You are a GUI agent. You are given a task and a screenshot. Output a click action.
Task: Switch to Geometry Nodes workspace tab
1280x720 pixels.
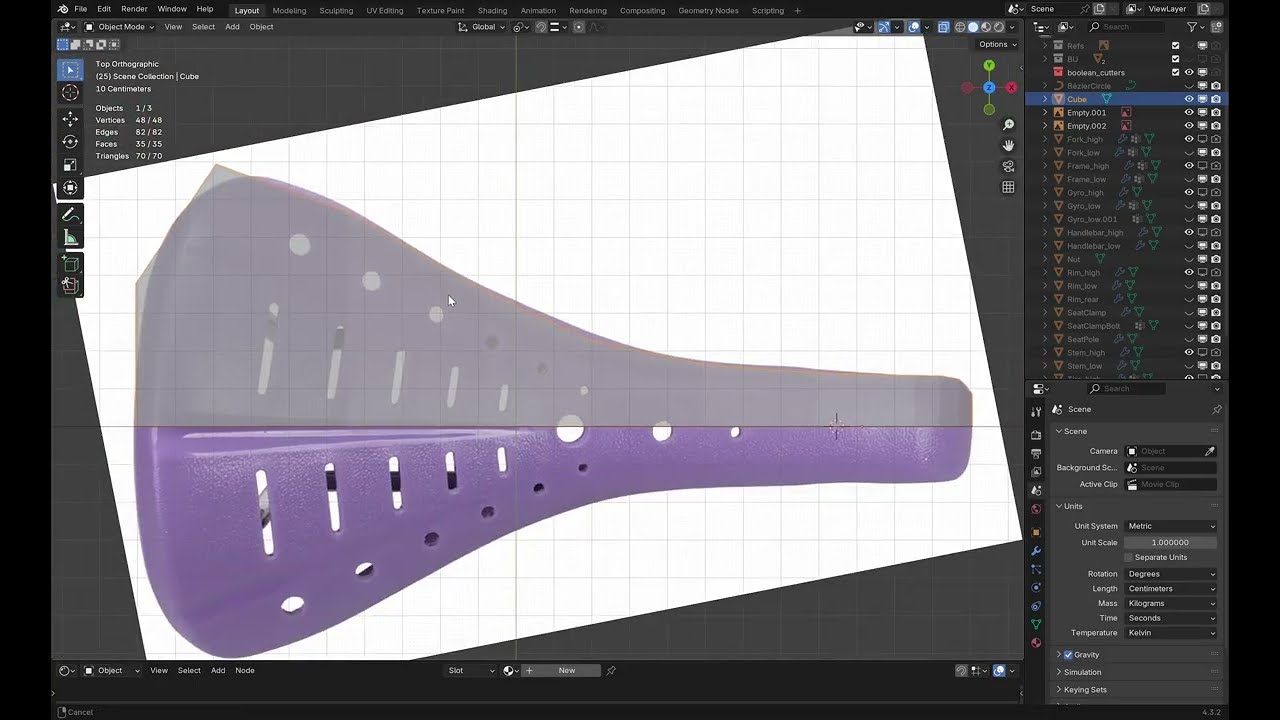point(708,10)
